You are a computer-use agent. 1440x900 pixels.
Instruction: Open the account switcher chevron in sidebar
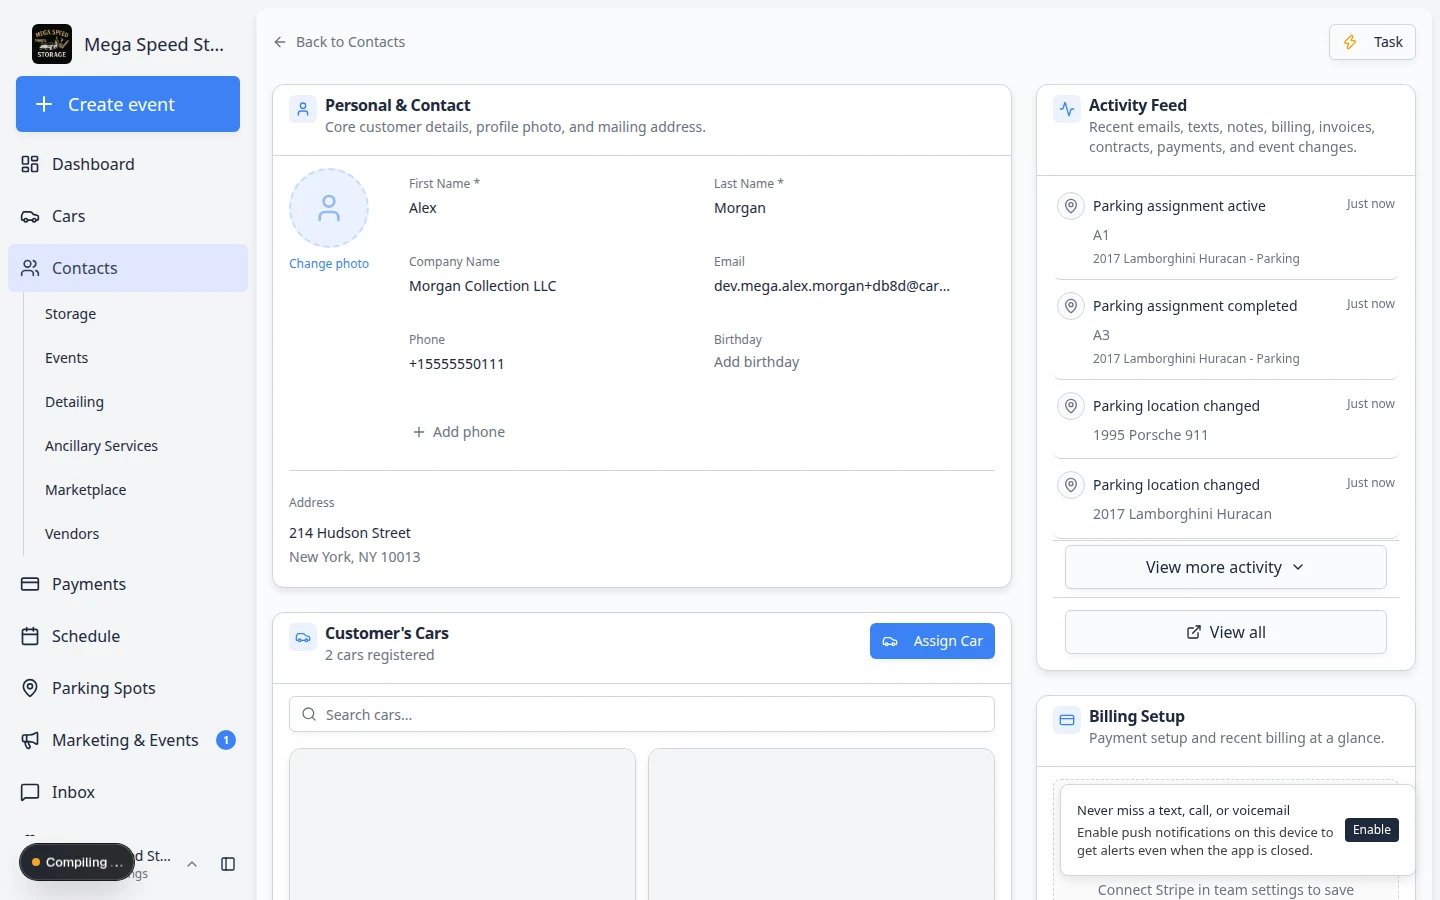pyautogui.click(x=192, y=864)
